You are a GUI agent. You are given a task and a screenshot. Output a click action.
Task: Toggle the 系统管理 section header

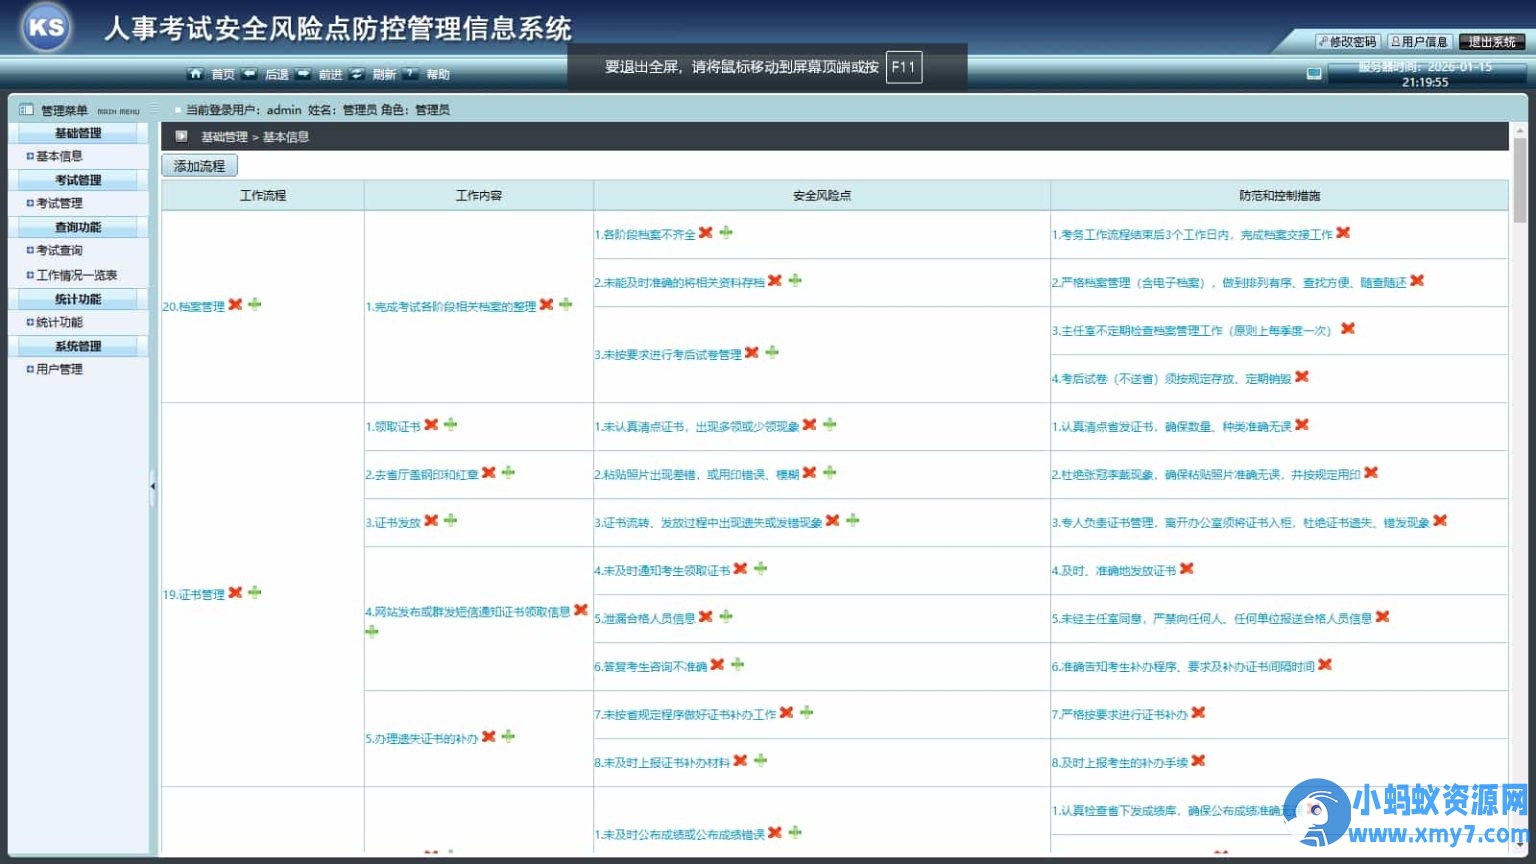coord(78,346)
